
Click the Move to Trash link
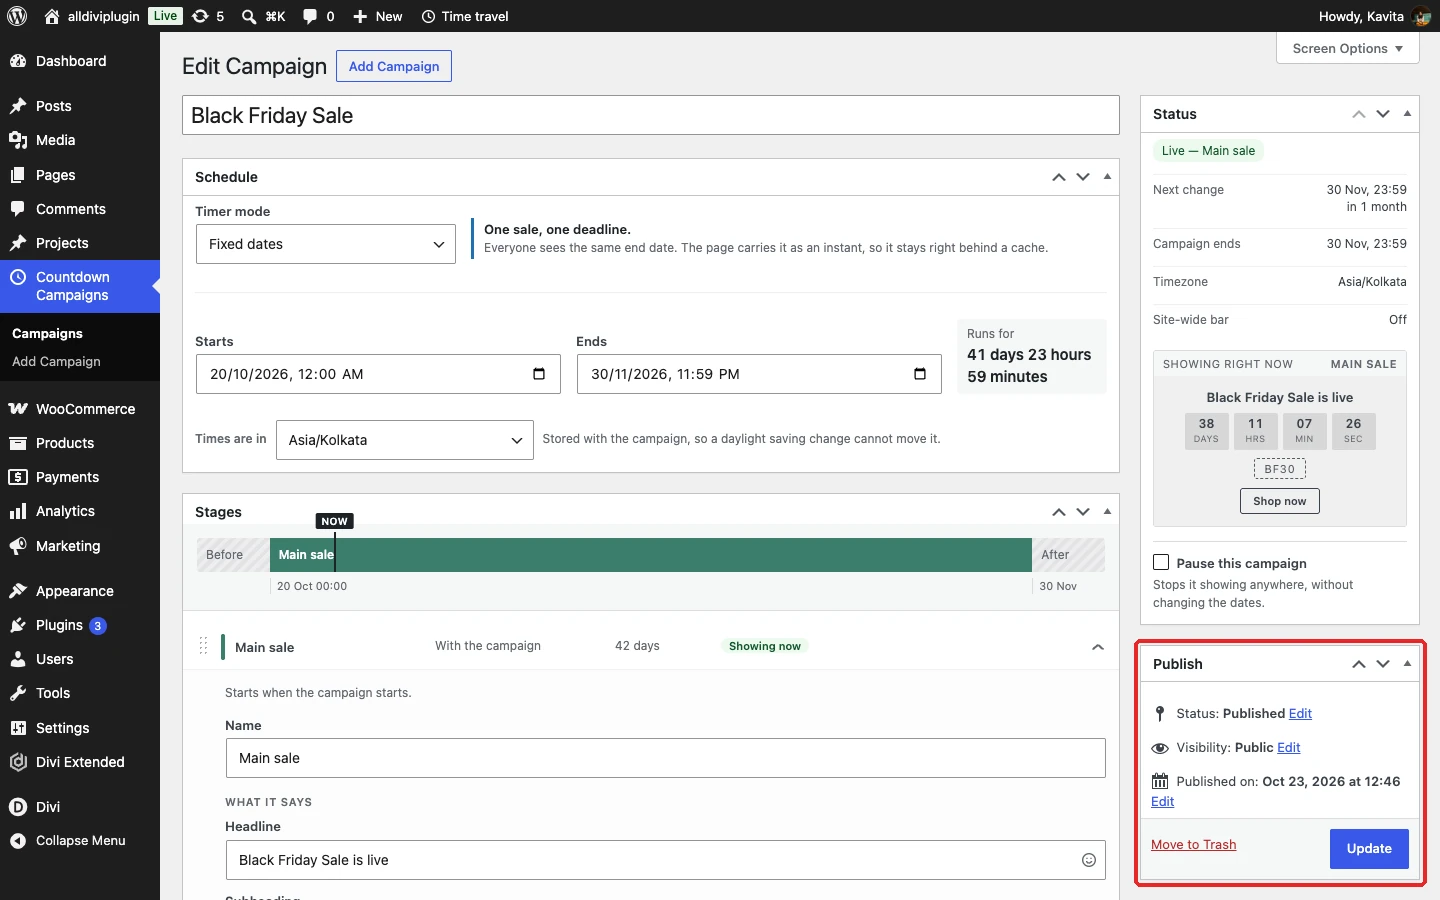(1194, 845)
